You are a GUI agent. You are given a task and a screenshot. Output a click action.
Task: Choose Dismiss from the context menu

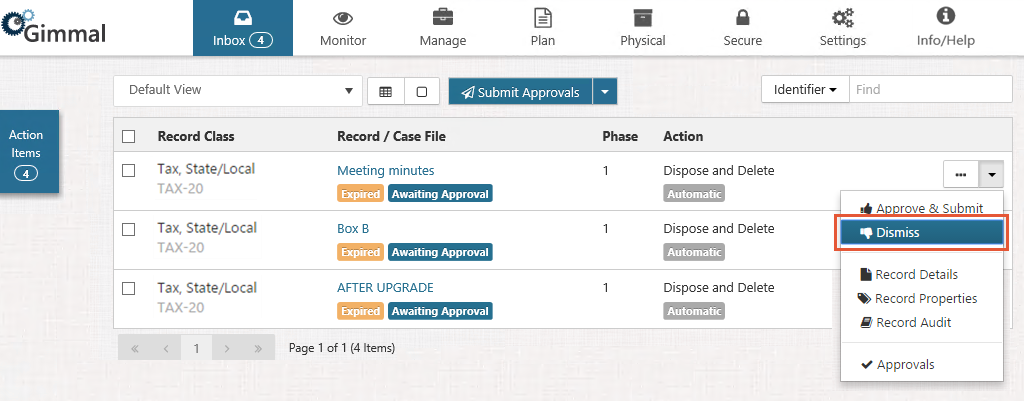tap(921, 233)
